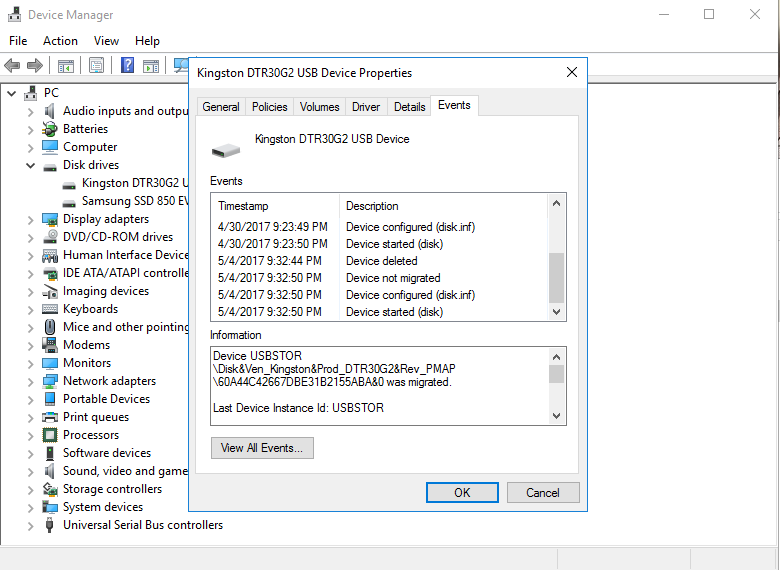780x570 pixels.
Task: Click OK in the Properties dialog
Action: pos(462,492)
